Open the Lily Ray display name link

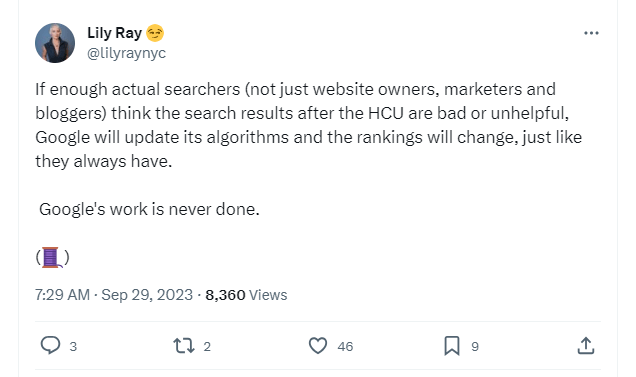click(x=114, y=33)
